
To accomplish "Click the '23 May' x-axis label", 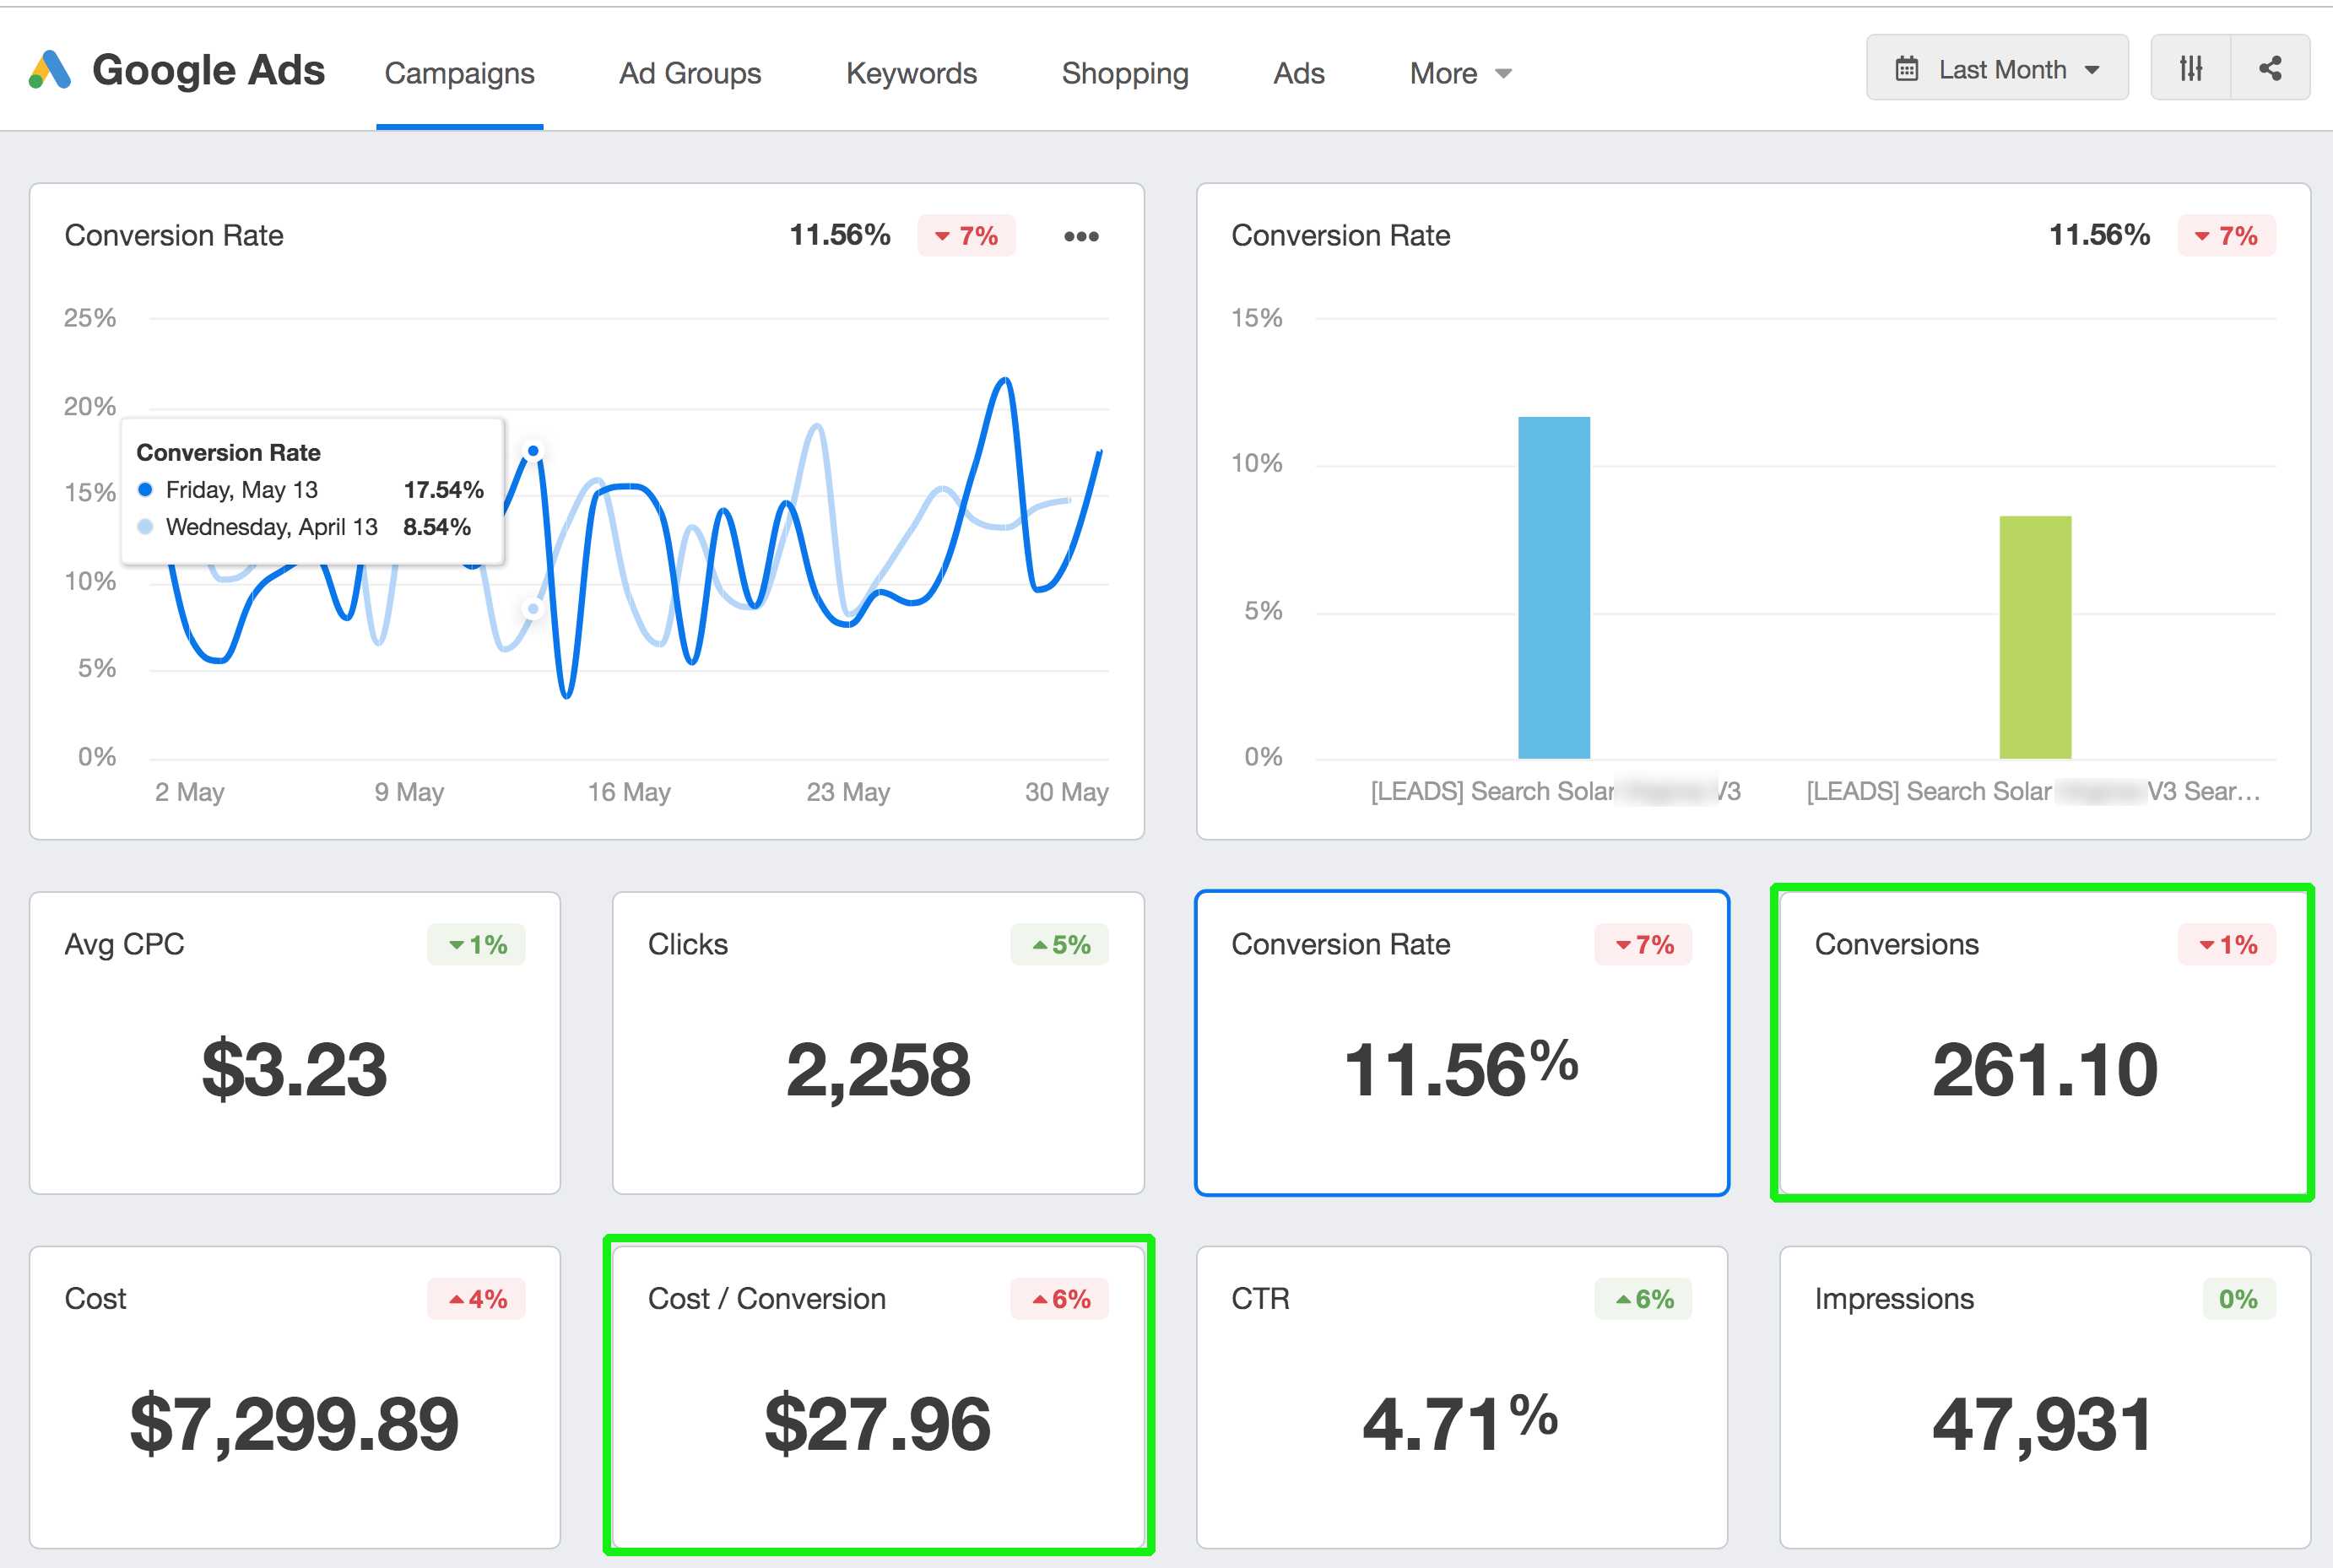I will [x=848, y=792].
